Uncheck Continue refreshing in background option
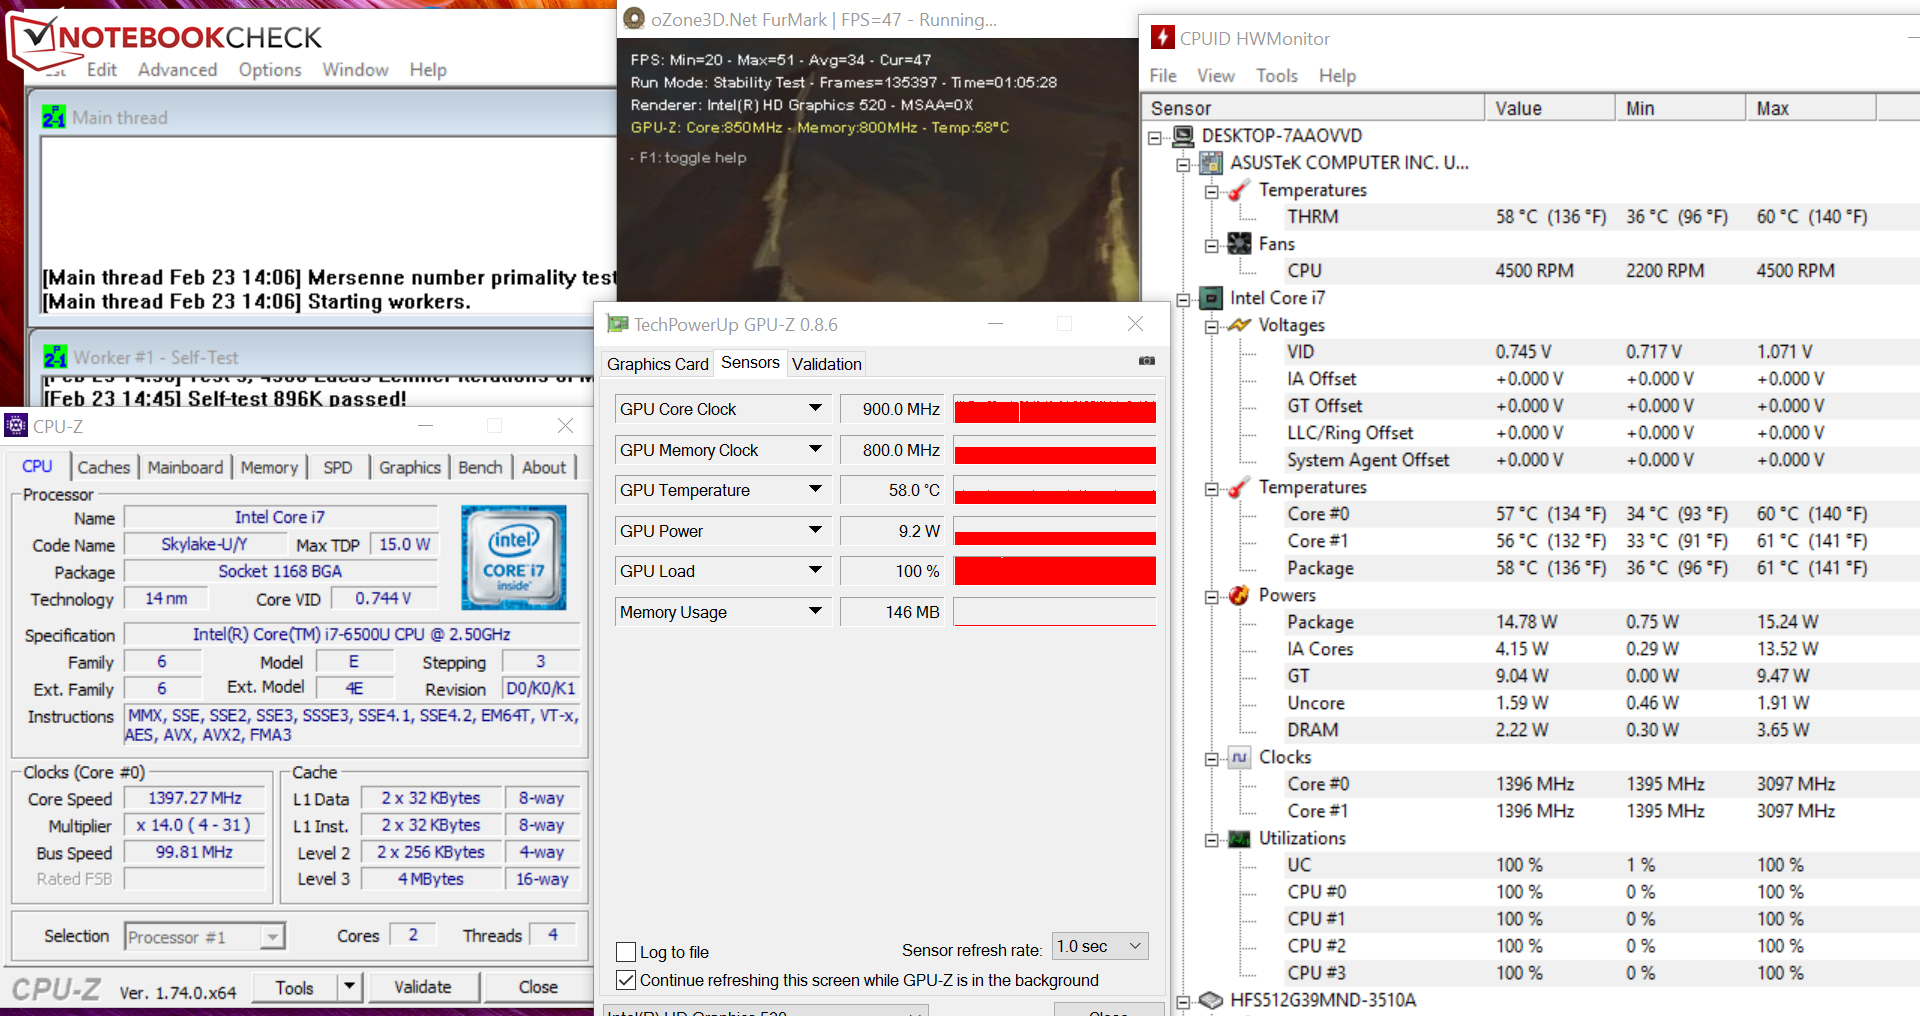Screen dimensions: 1920x1016 [x=626, y=980]
